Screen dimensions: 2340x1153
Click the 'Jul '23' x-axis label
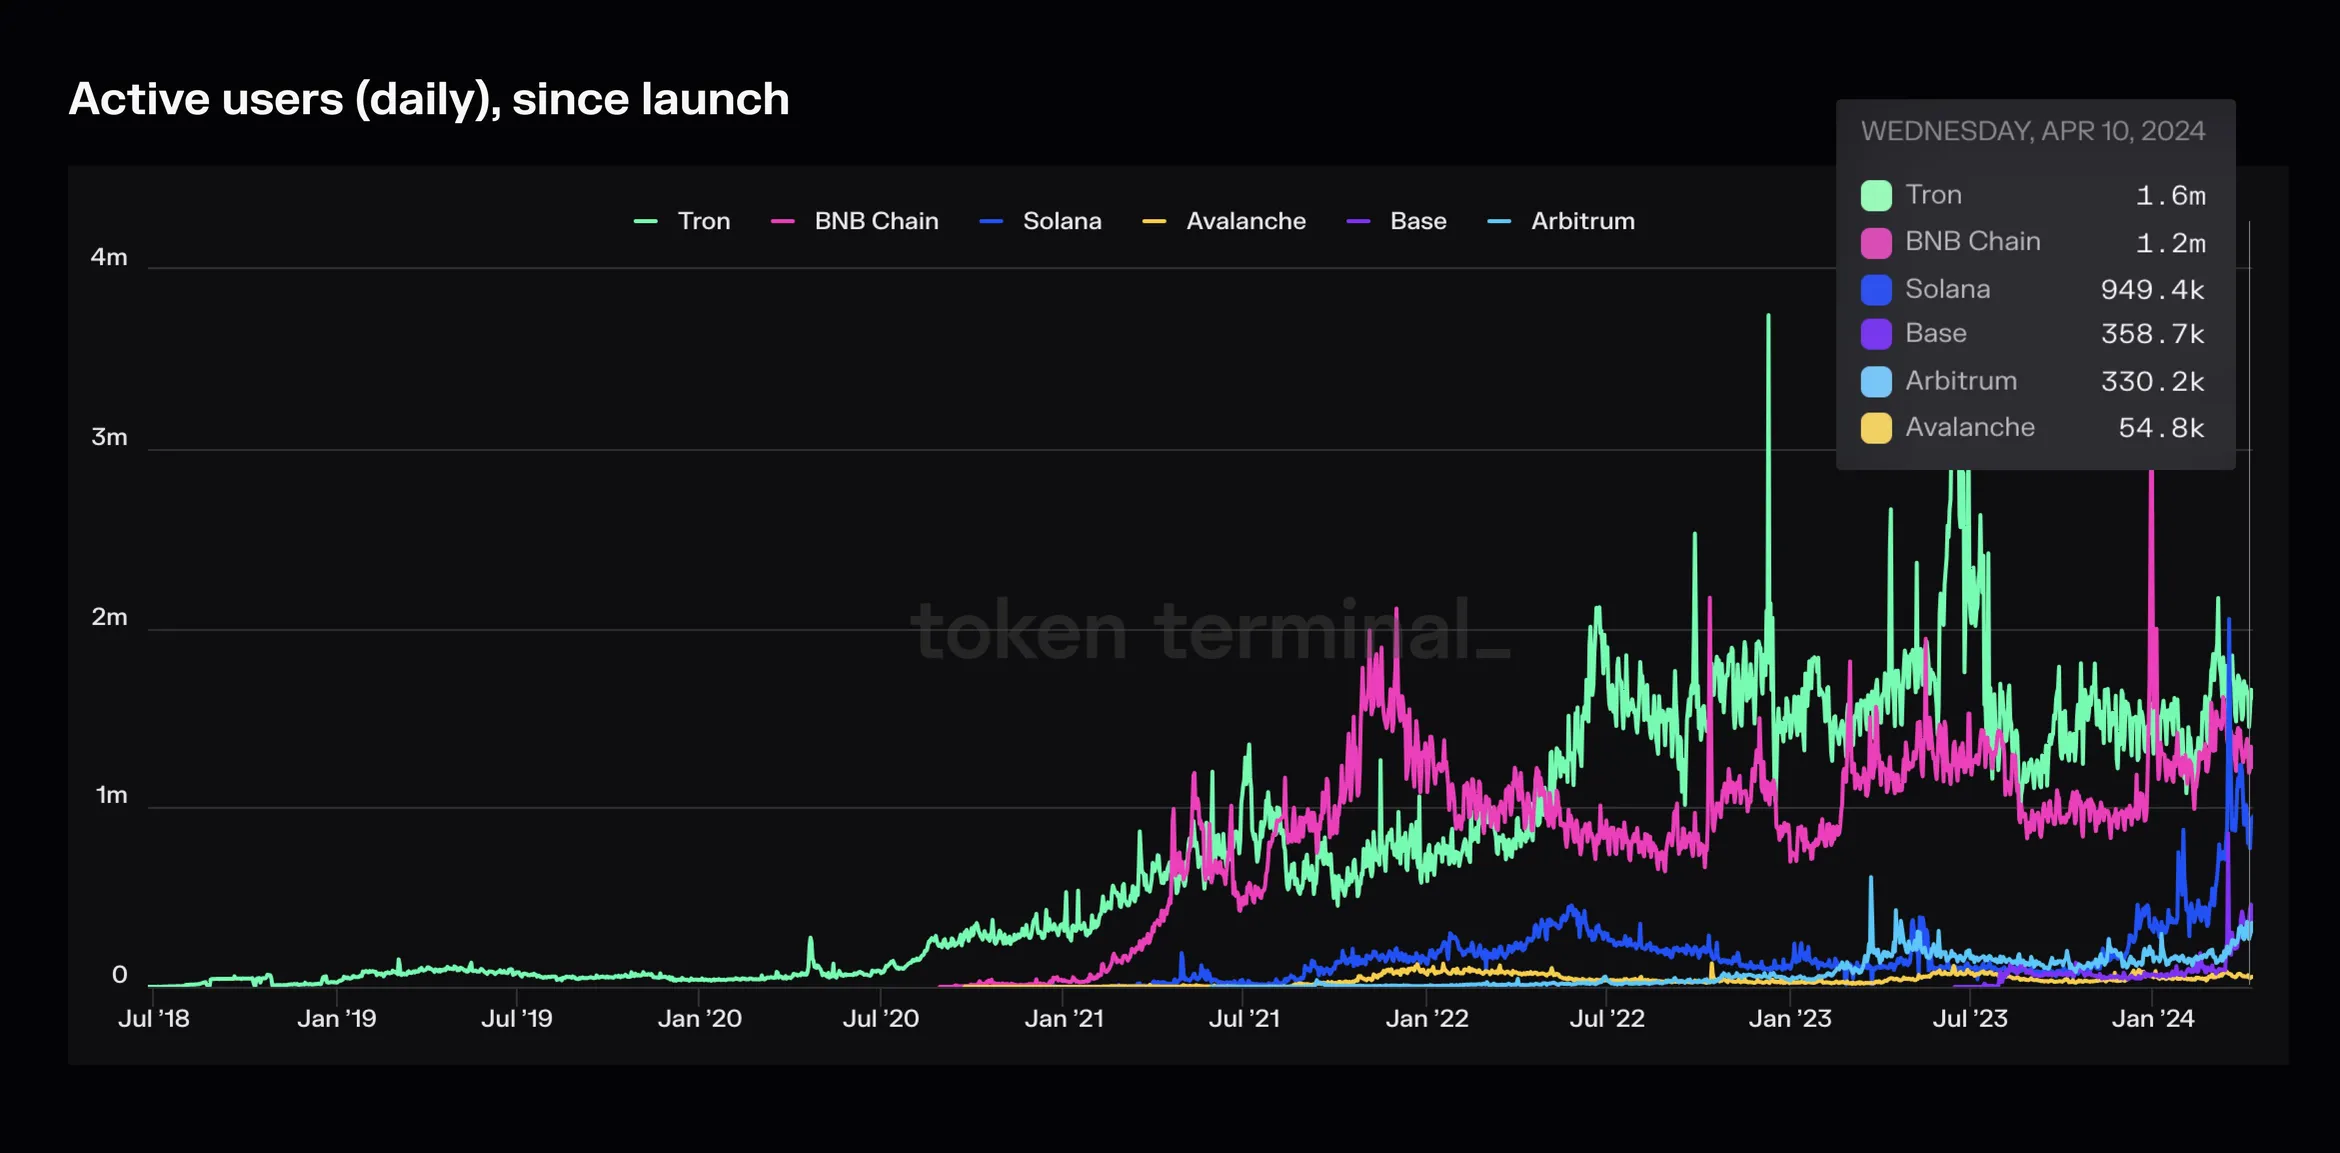click(x=1969, y=1019)
